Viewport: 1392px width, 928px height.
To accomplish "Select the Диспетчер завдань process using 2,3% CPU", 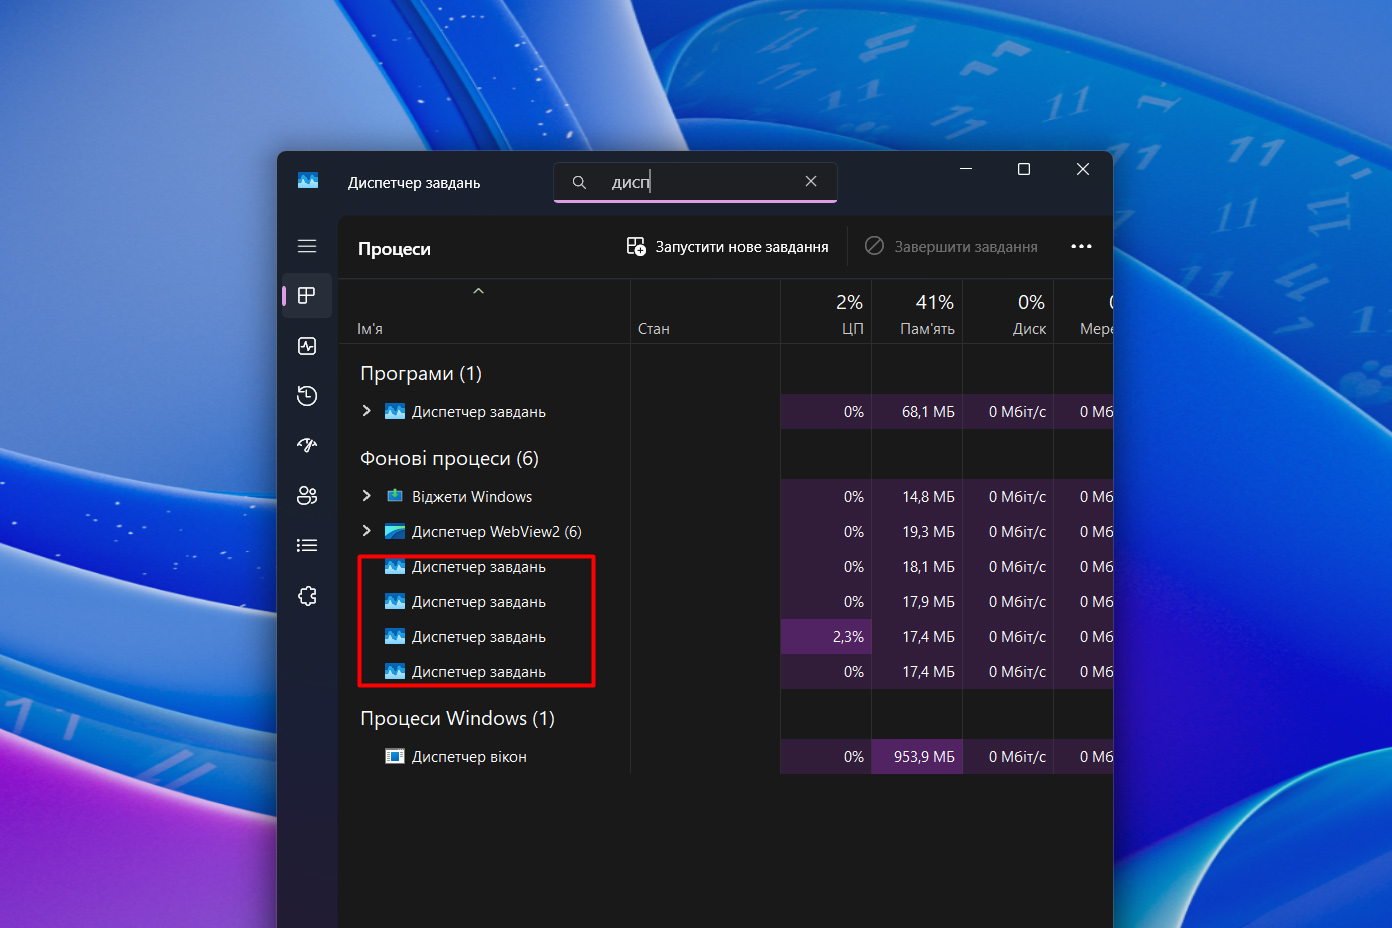I will (x=479, y=637).
